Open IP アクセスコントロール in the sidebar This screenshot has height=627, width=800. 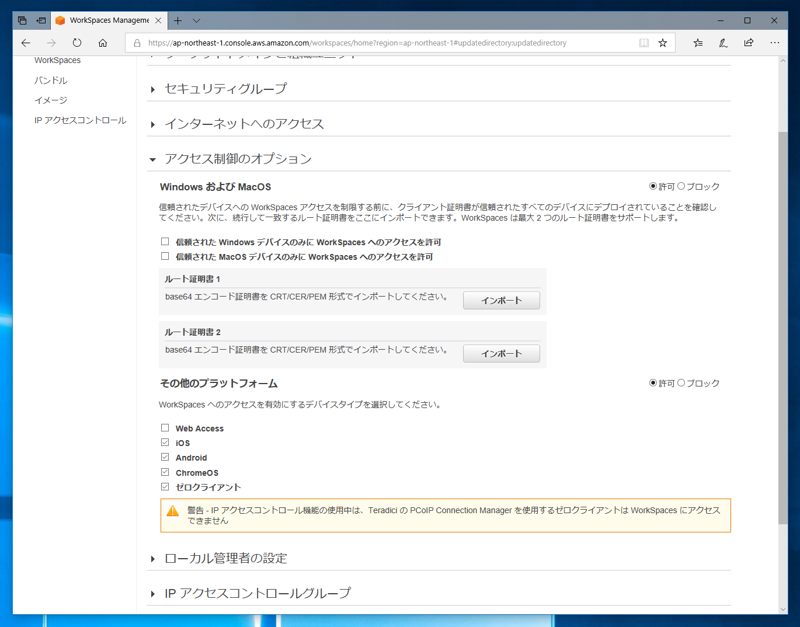(x=80, y=120)
